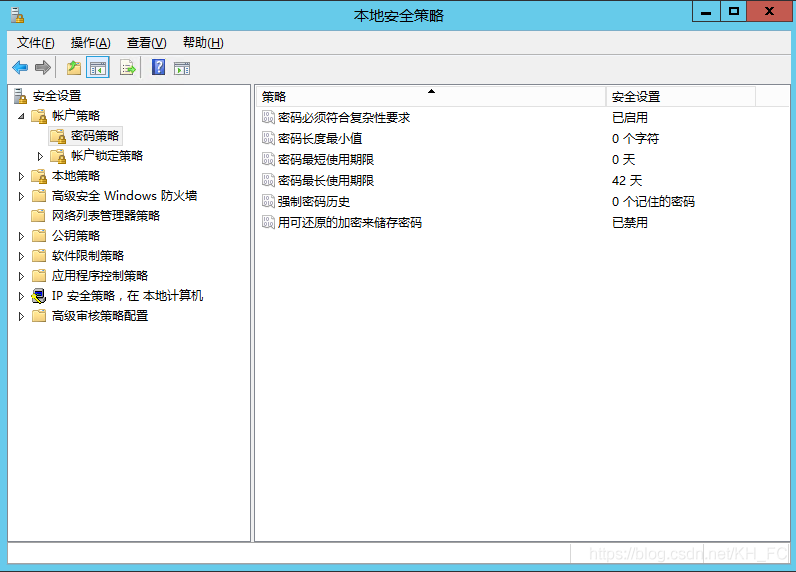Click the window title bar app icon

tap(18, 15)
